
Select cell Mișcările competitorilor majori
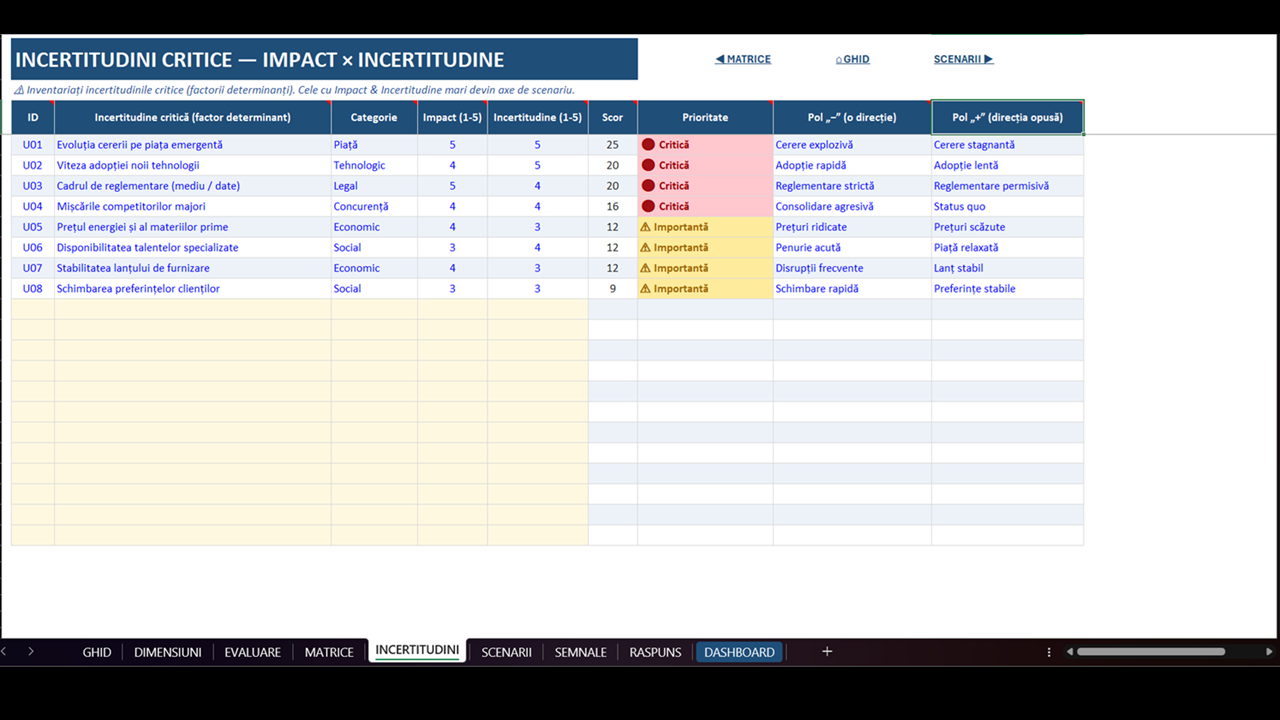[193, 207]
